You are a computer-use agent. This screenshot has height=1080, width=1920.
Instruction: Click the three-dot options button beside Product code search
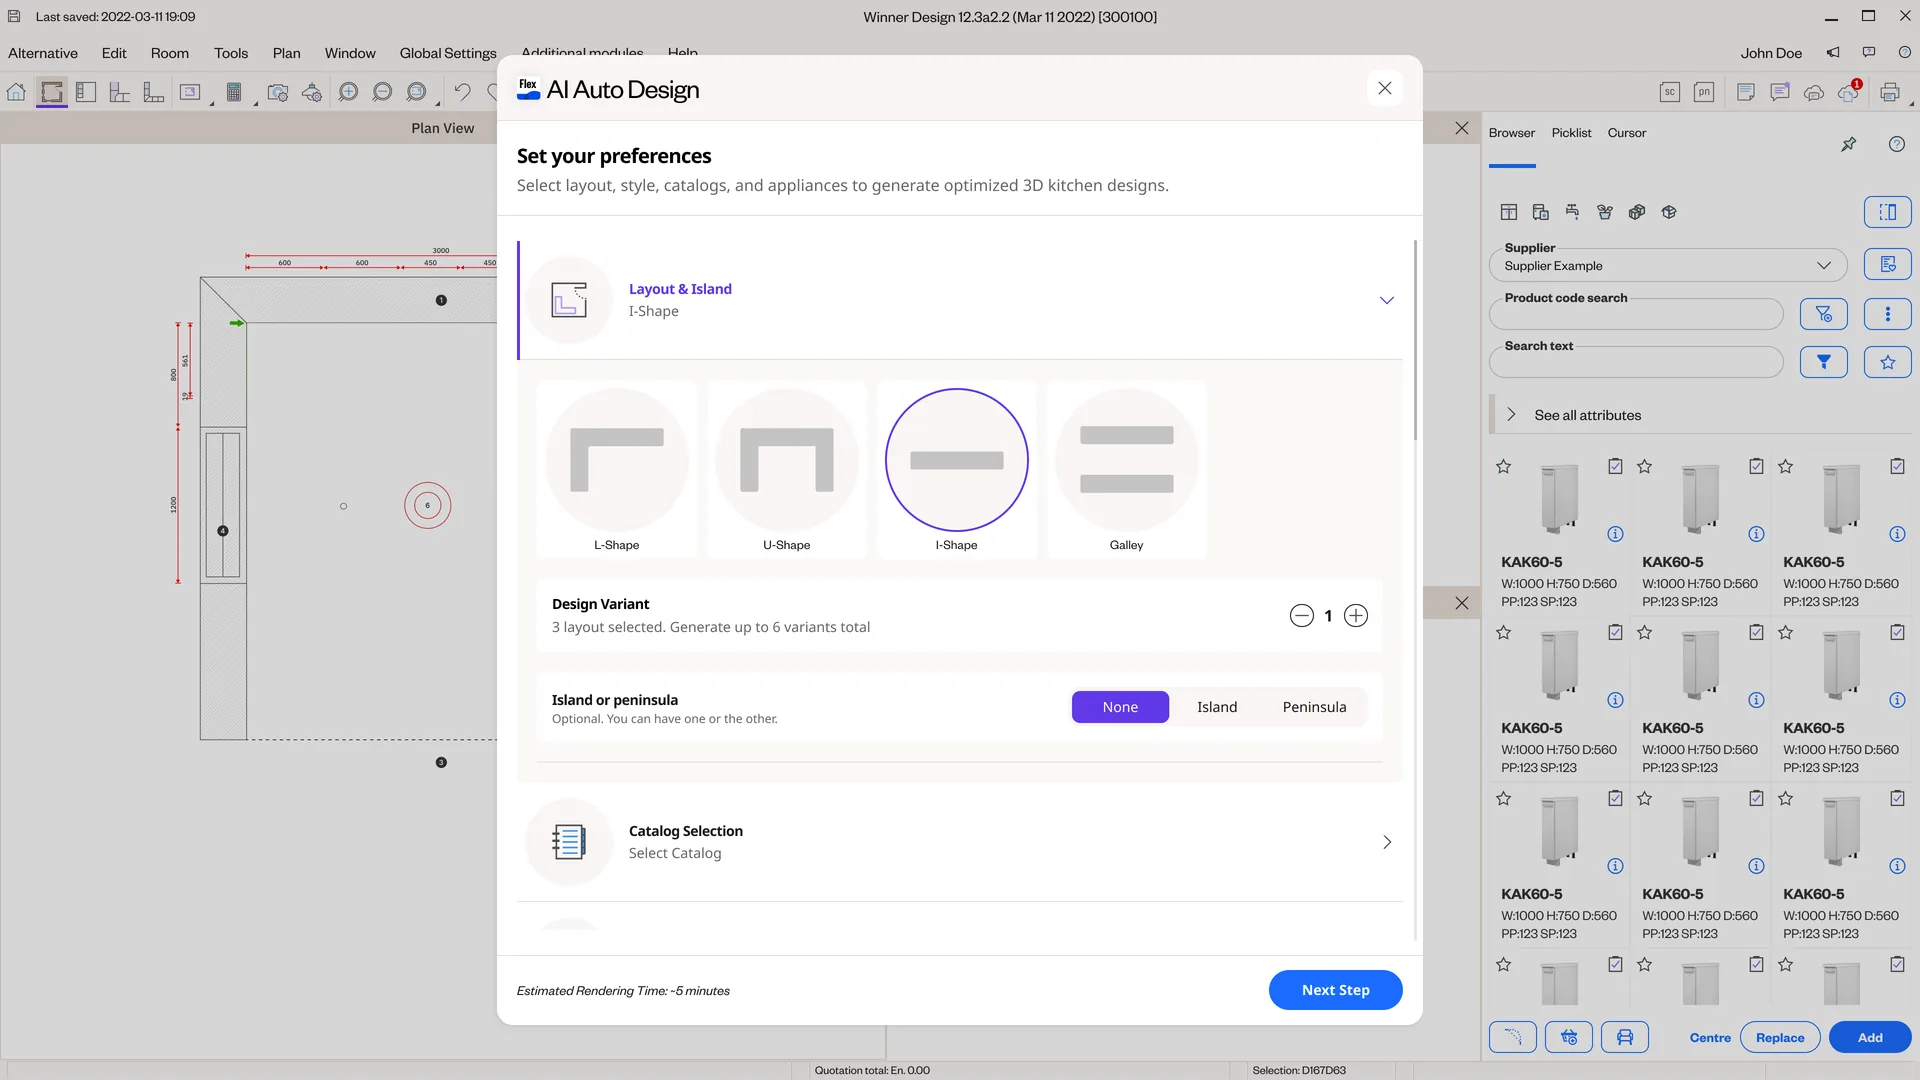pyautogui.click(x=1888, y=314)
